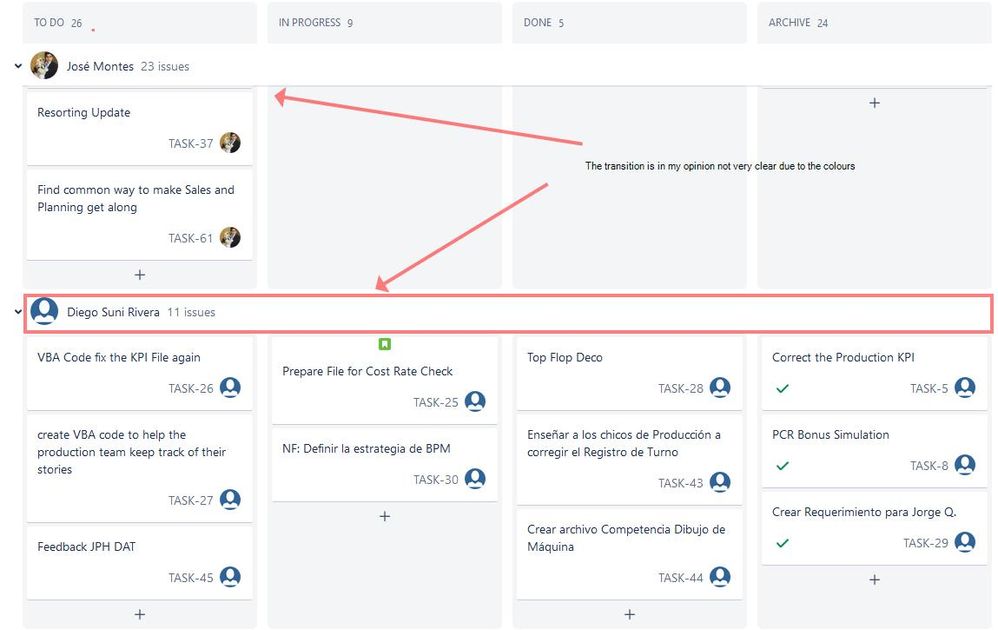Screen dimensions: 998x630
Task: Click the assignee avatar on TASK-61
Action: point(230,238)
